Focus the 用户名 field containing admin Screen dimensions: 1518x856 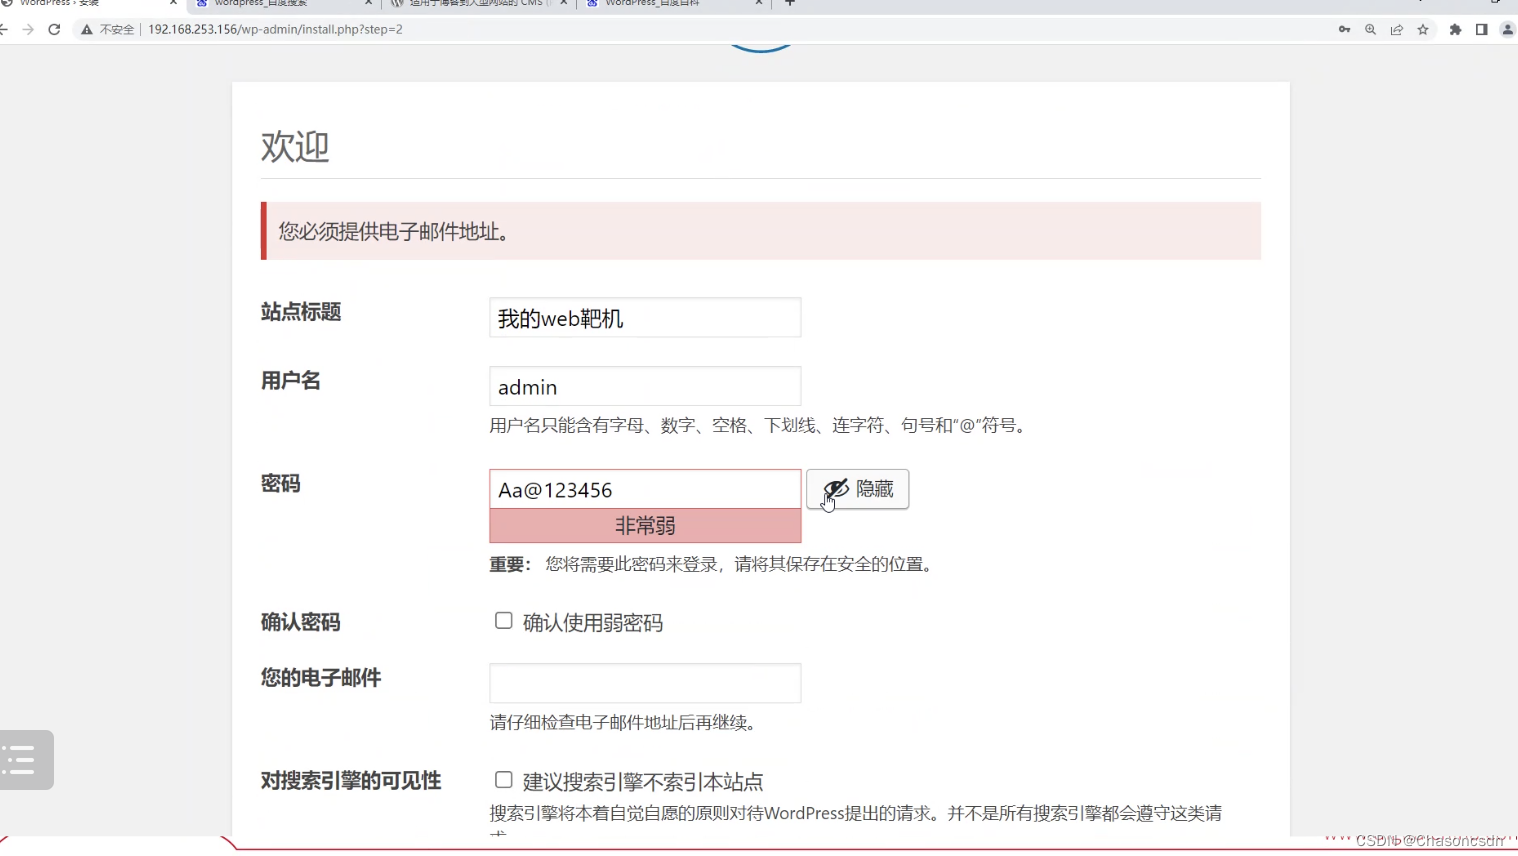[x=645, y=386]
